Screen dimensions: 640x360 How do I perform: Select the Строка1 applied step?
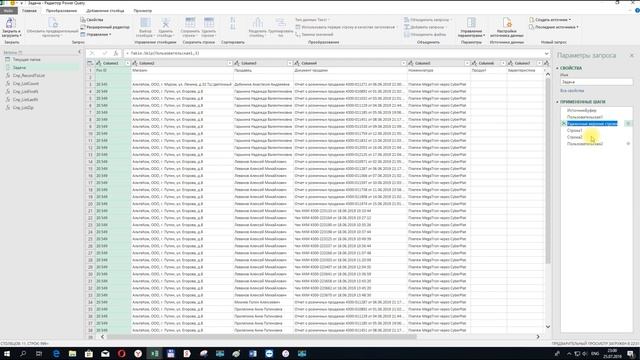(575, 130)
